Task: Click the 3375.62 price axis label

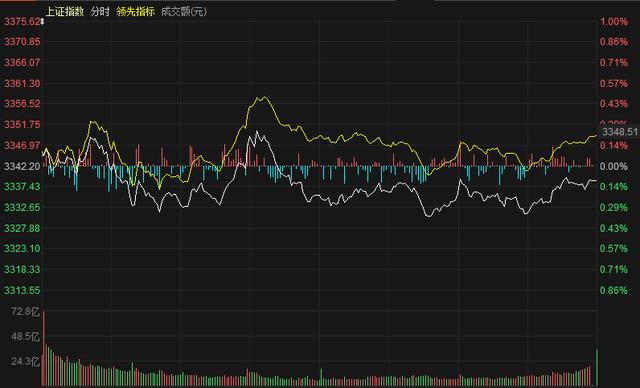Action: [x=22, y=21]
